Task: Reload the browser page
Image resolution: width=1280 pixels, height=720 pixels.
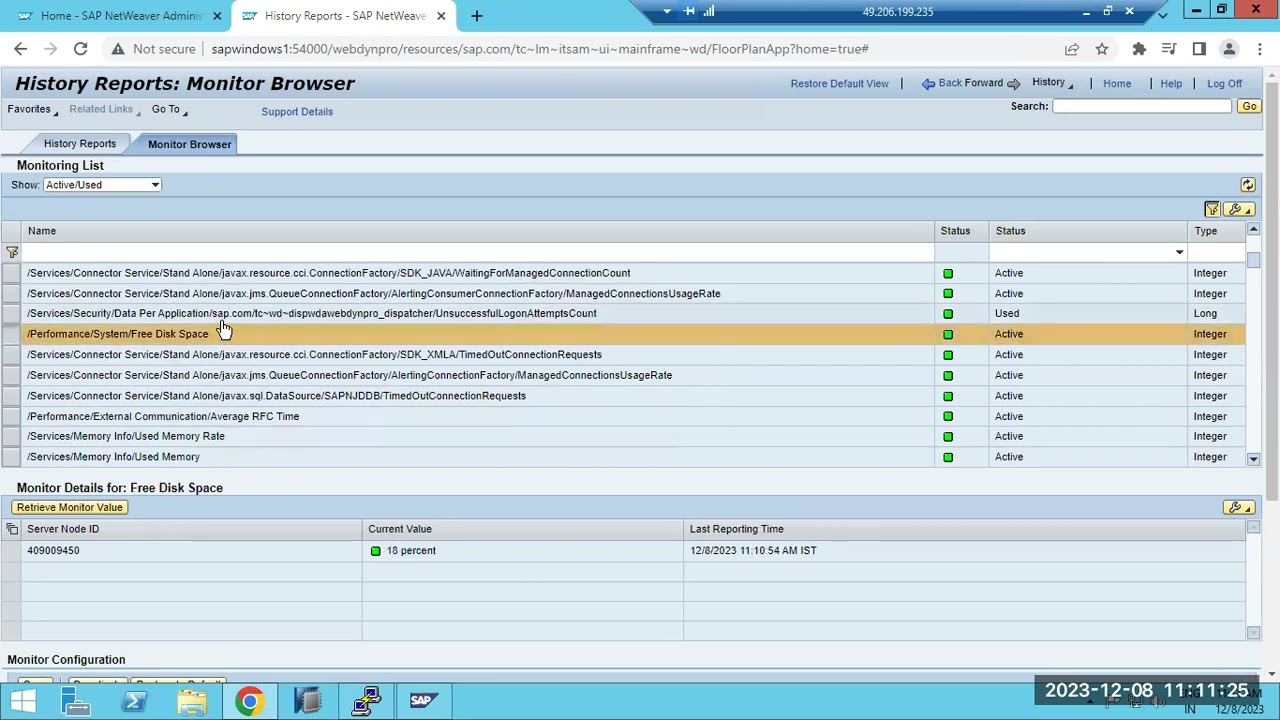Action: [x=80, y=49]
